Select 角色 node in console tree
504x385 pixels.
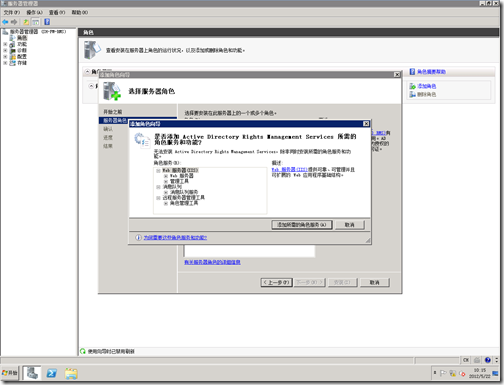coord(22,38)
